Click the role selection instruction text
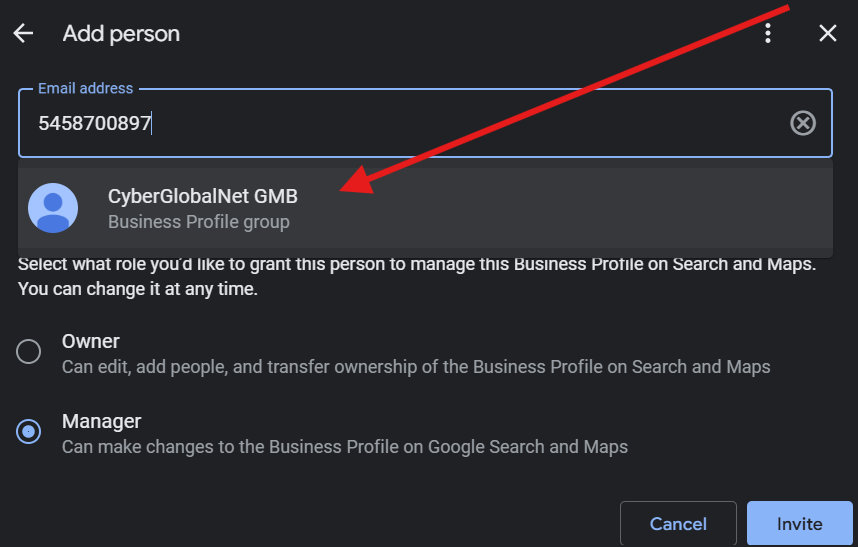This screenshot has width=858, height=547. pos(417,277)
